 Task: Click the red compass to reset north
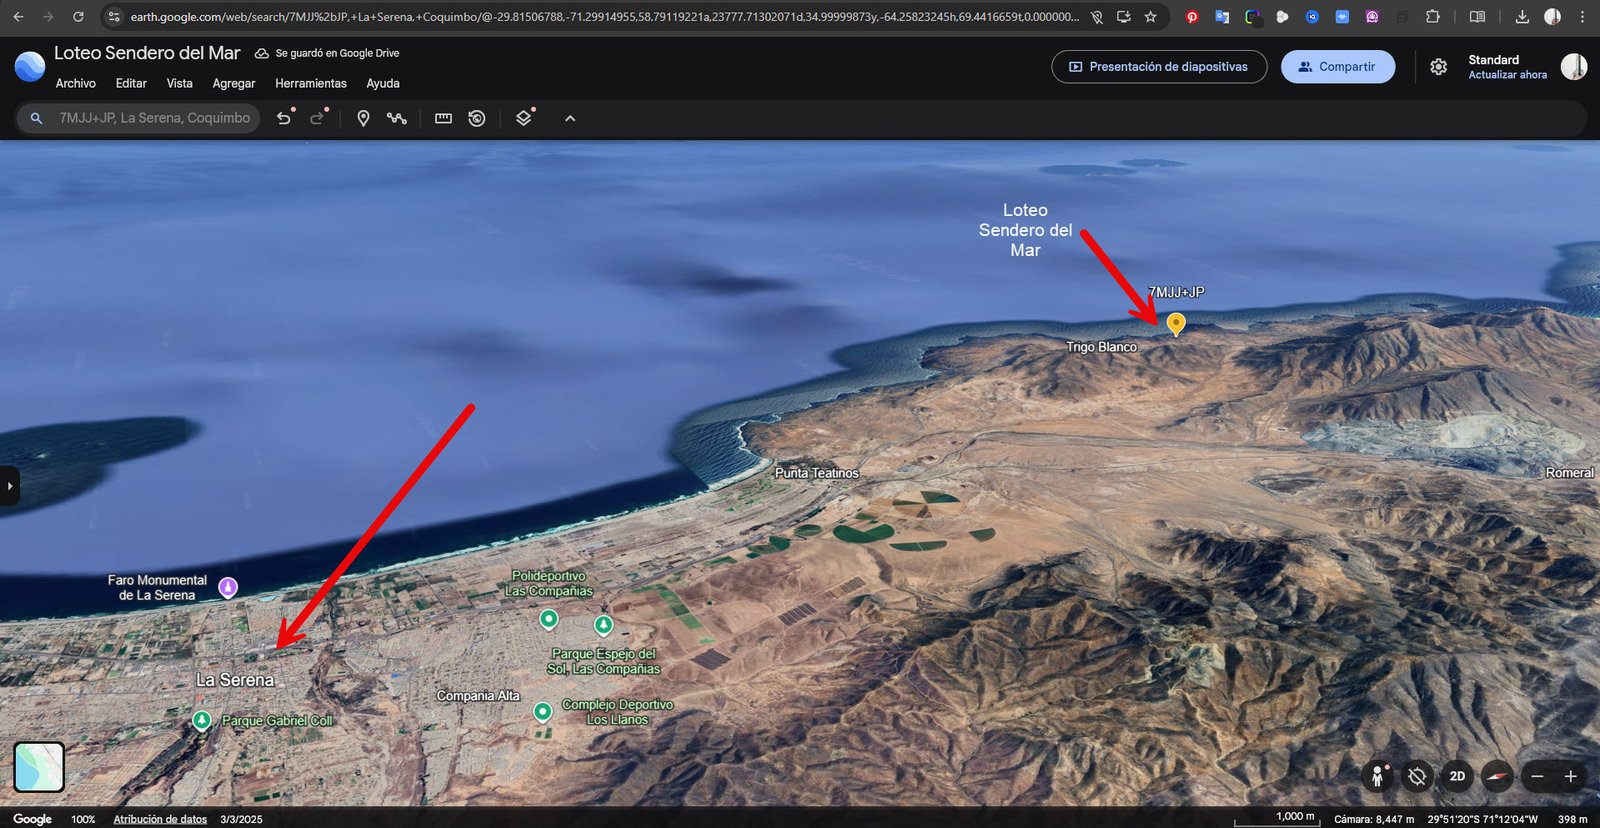1496,776
